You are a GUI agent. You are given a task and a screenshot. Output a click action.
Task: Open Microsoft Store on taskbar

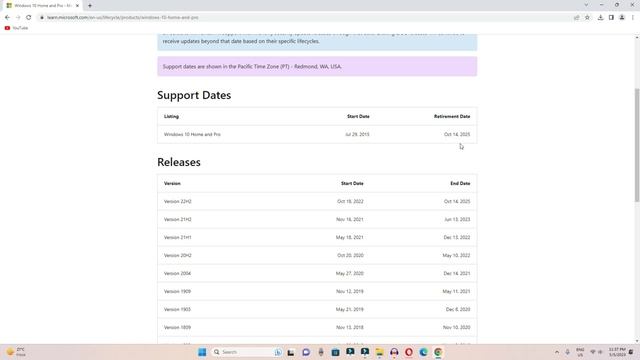tap(335, 352)
